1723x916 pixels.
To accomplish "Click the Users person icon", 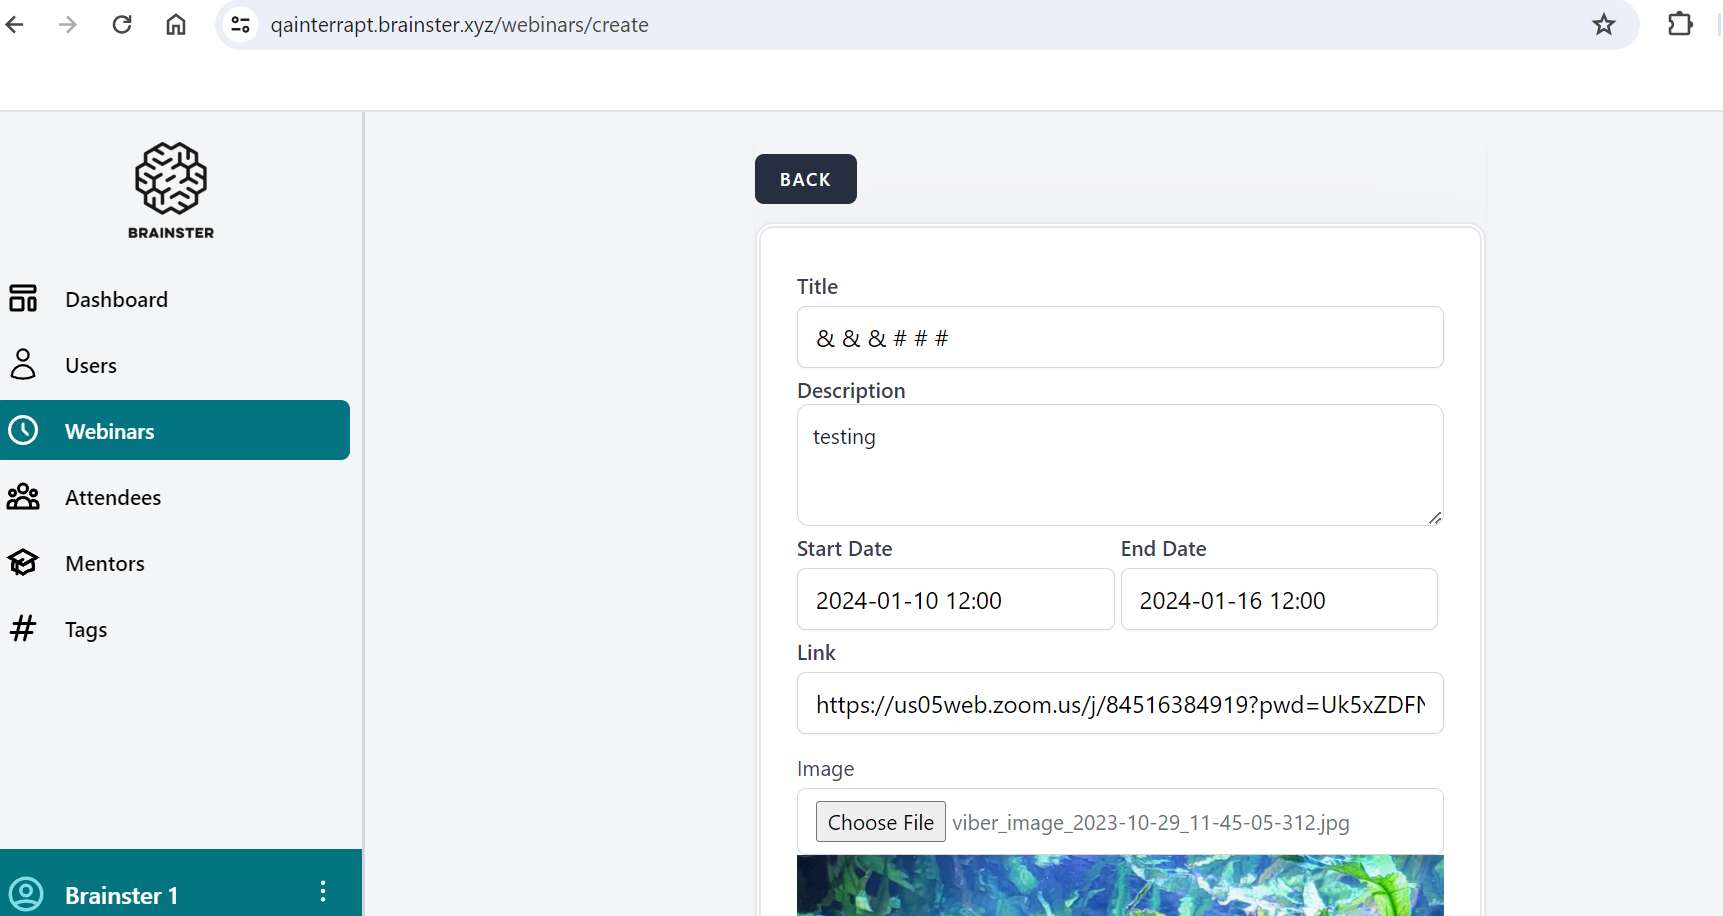I will click(23, 365).
